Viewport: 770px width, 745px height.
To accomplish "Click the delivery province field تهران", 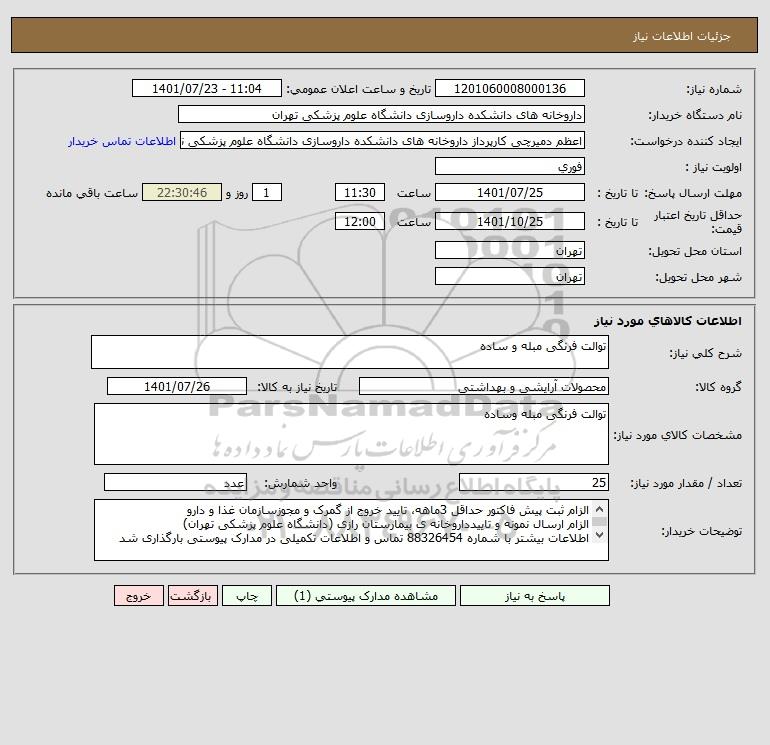I will click(x=510, y=250).
